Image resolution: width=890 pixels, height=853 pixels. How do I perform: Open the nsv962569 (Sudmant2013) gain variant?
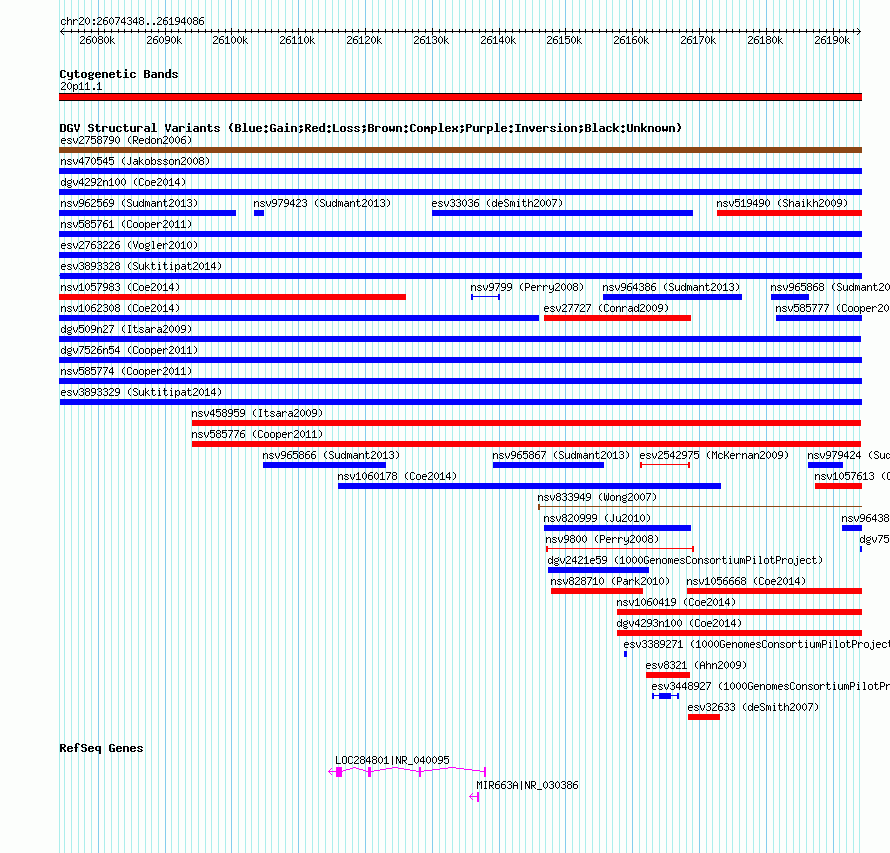[148, 213]
